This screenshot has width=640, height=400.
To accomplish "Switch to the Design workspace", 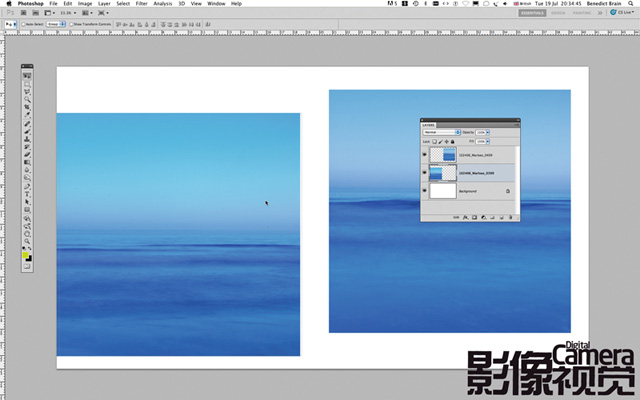I will [558, 13].
